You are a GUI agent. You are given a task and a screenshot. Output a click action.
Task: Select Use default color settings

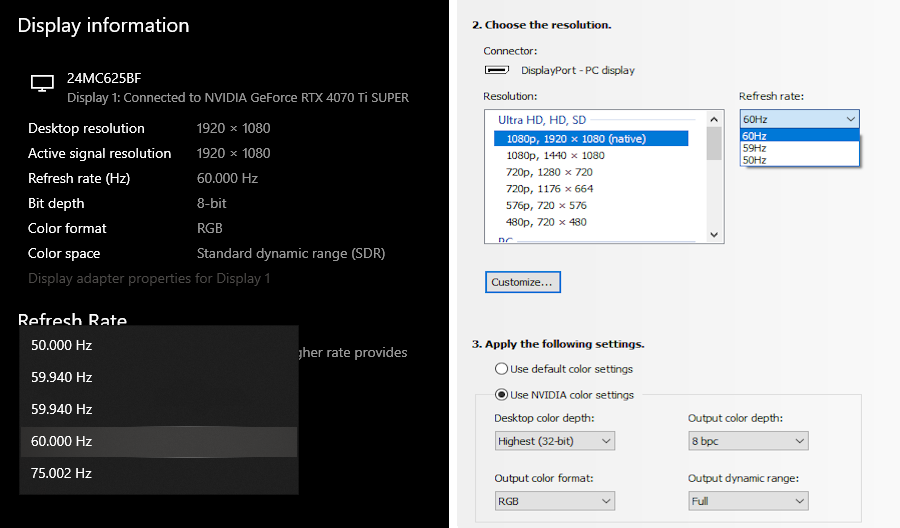564,368
